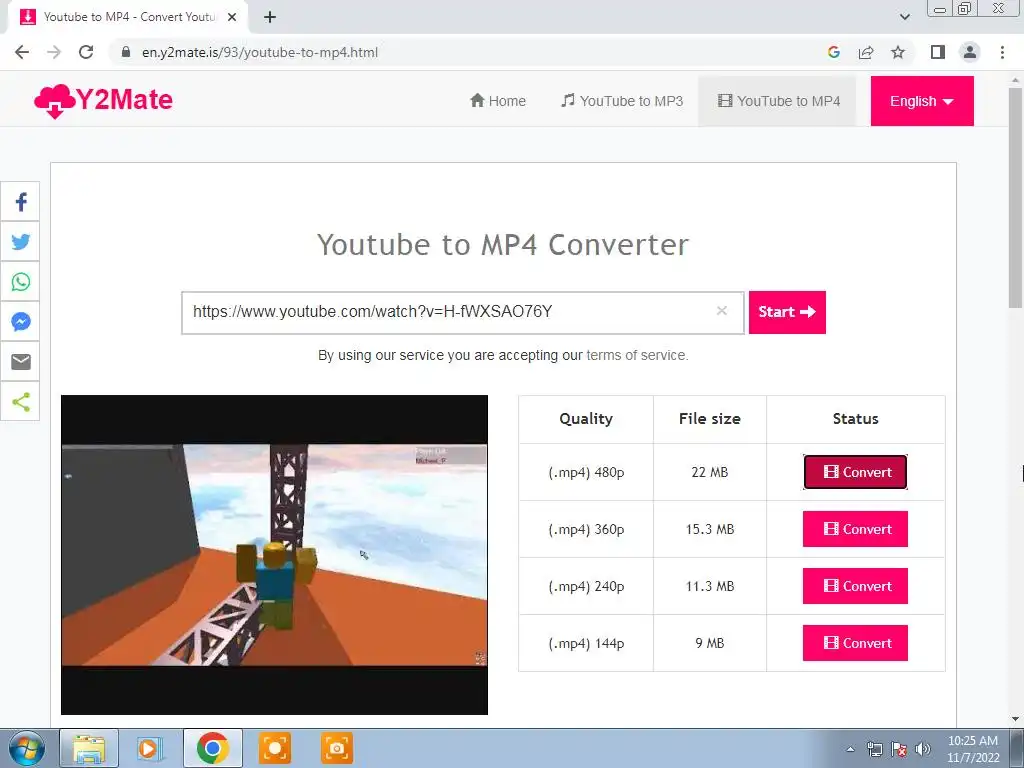Click the "11.3 MB" file size cell
Image resolution: width=1024 pixels, height=768 pixels.
point(710,586)
